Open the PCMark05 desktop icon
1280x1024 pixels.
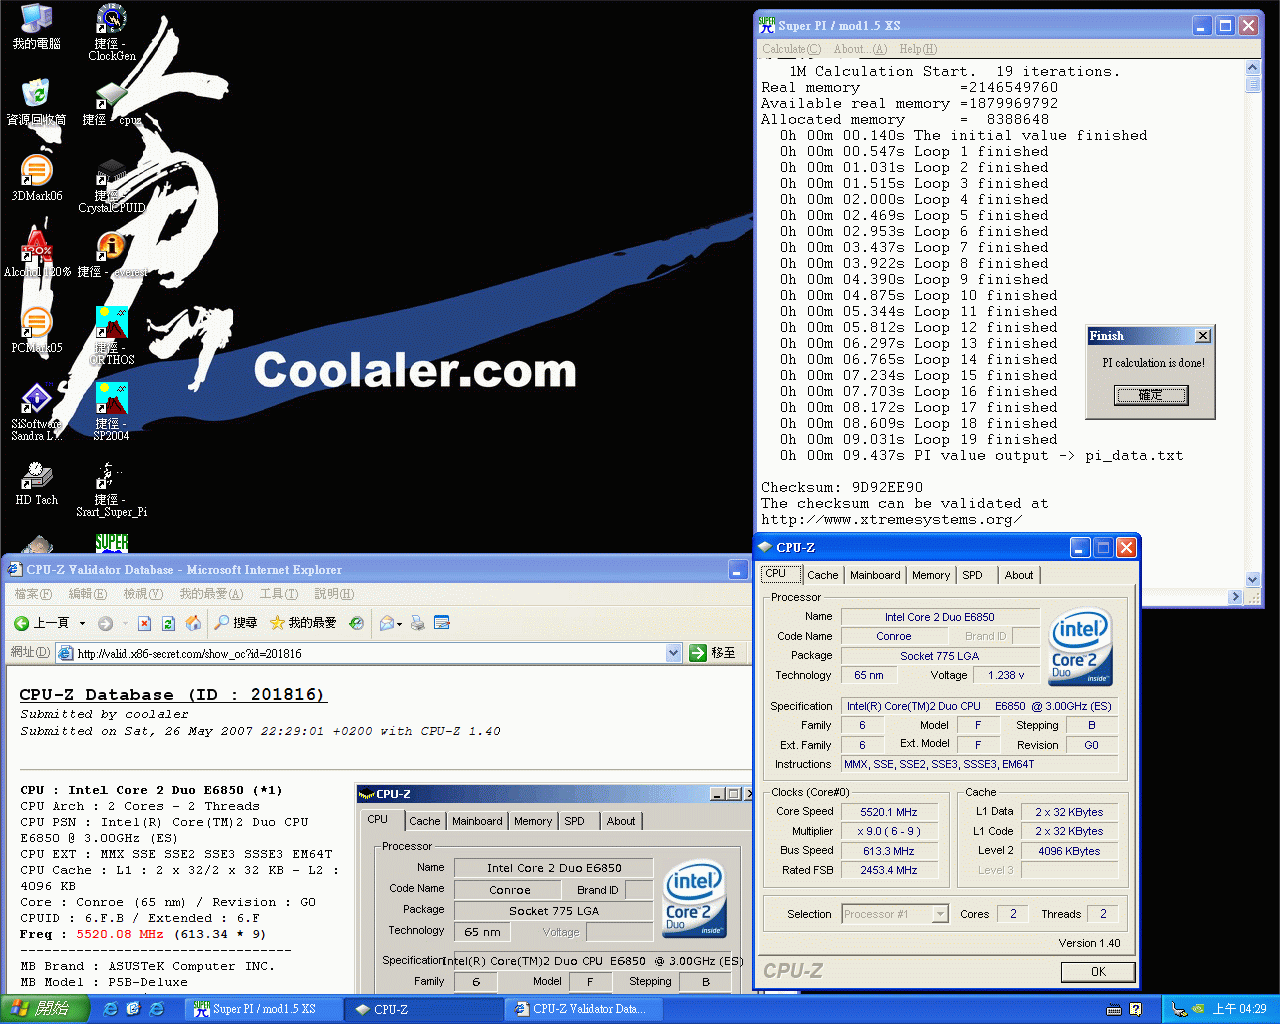(36, 331)
